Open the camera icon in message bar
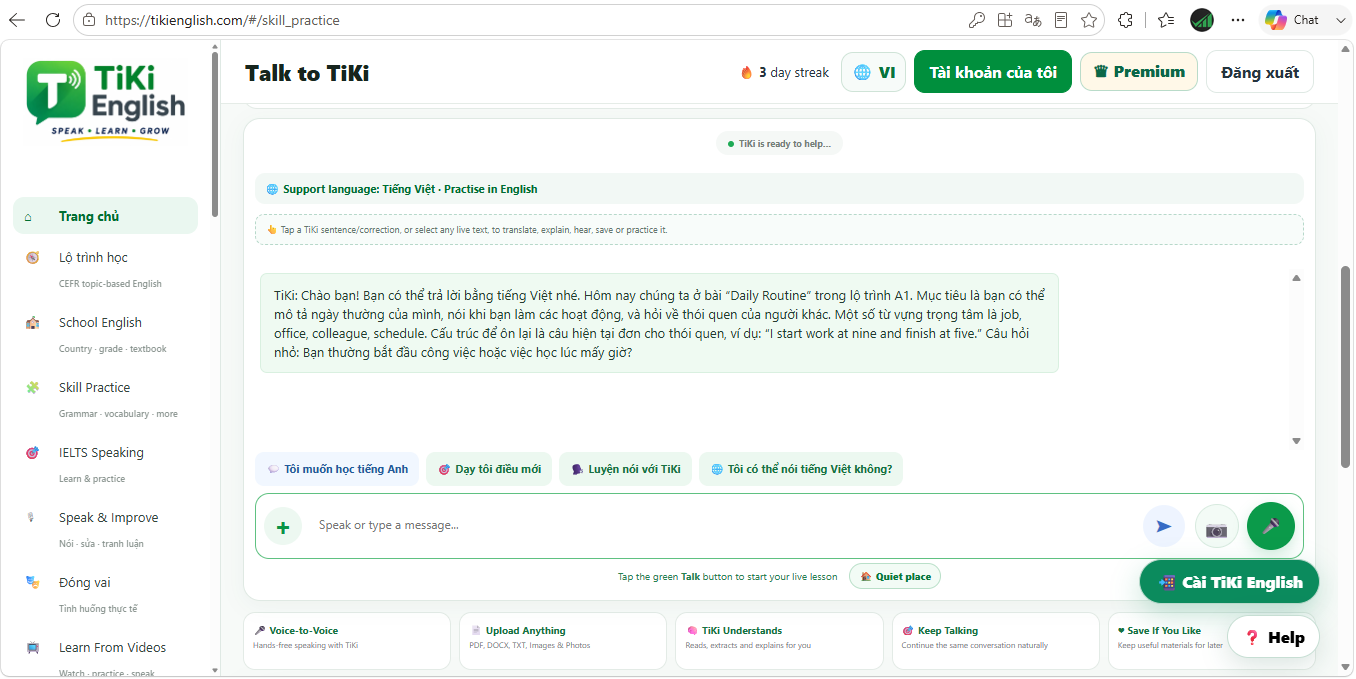 [x=1216, y=526]
